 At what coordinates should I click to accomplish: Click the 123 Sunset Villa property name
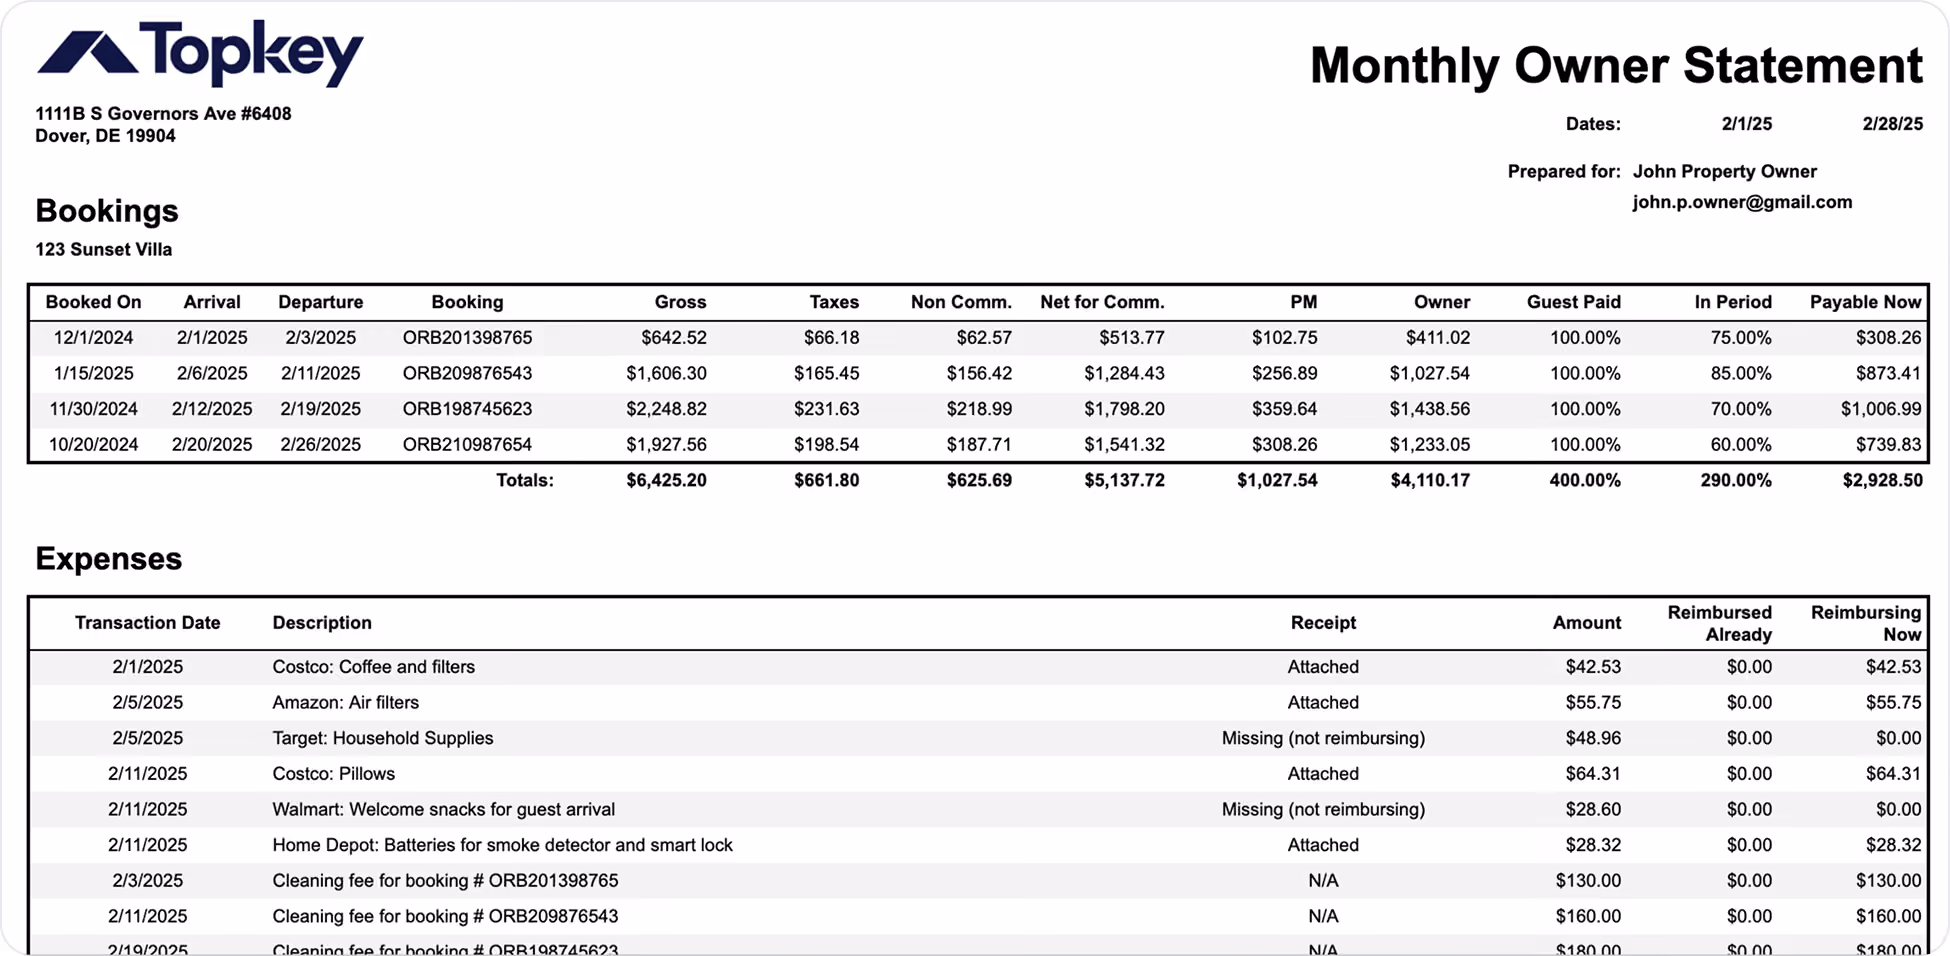coord(103,249)
